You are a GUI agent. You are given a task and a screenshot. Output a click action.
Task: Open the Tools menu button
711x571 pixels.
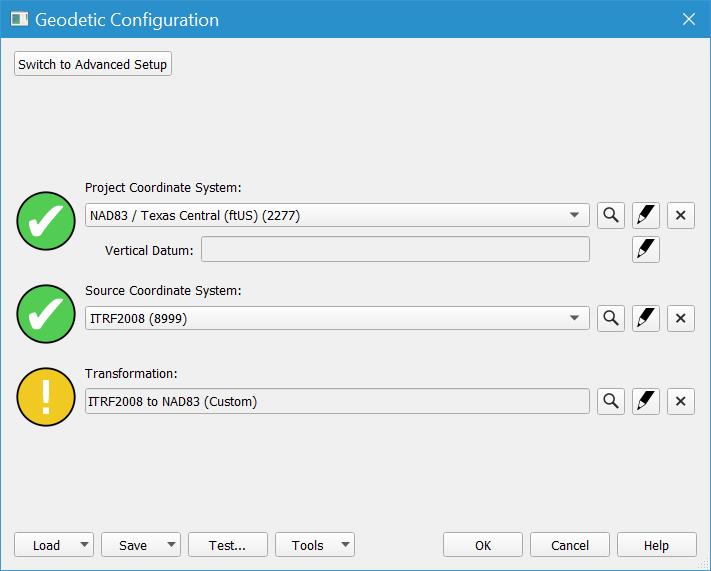[x=315, y=545]
